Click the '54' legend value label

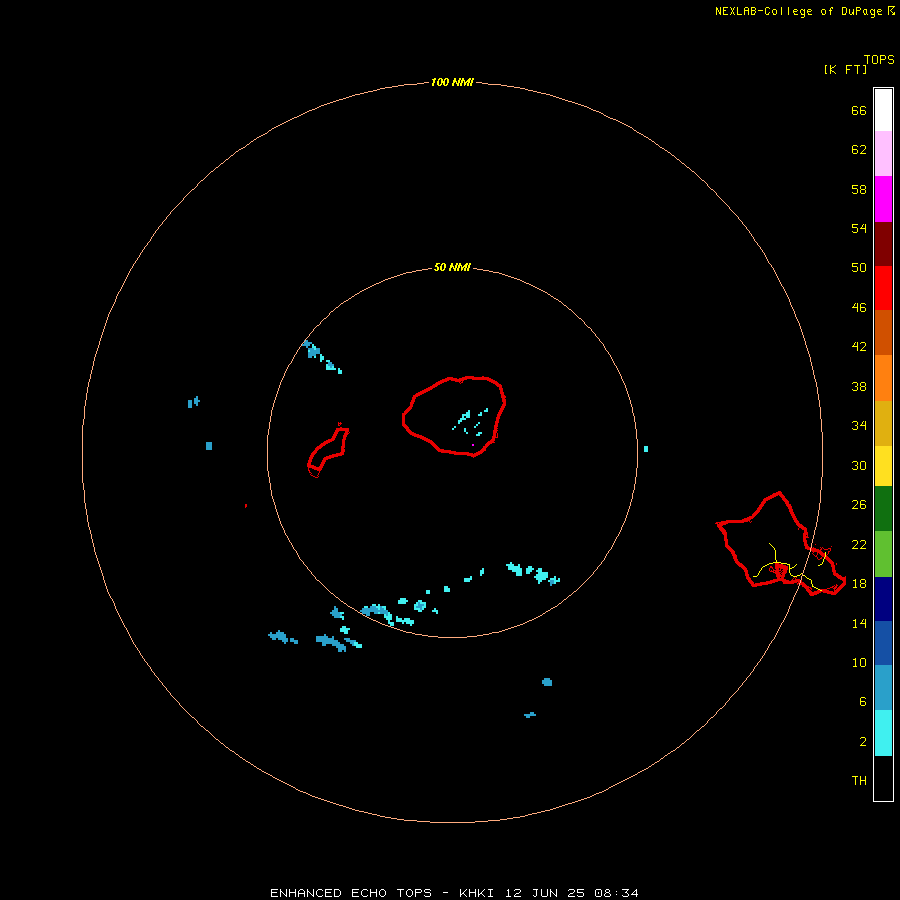859,228
